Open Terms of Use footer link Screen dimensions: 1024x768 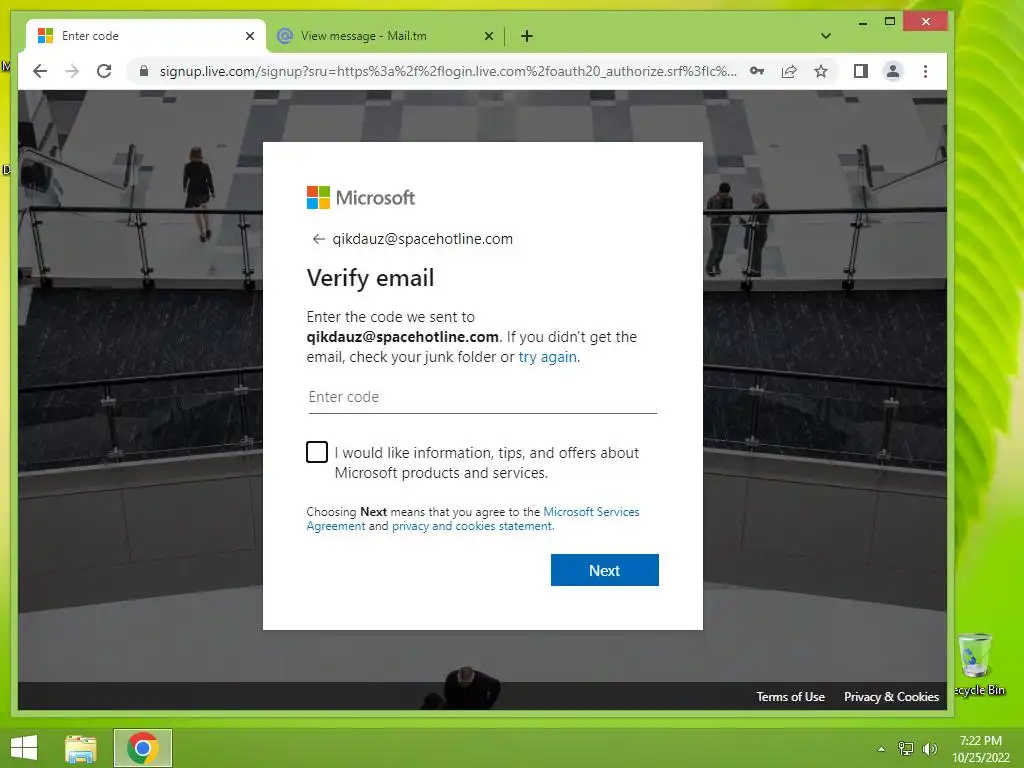click(790, 697)
